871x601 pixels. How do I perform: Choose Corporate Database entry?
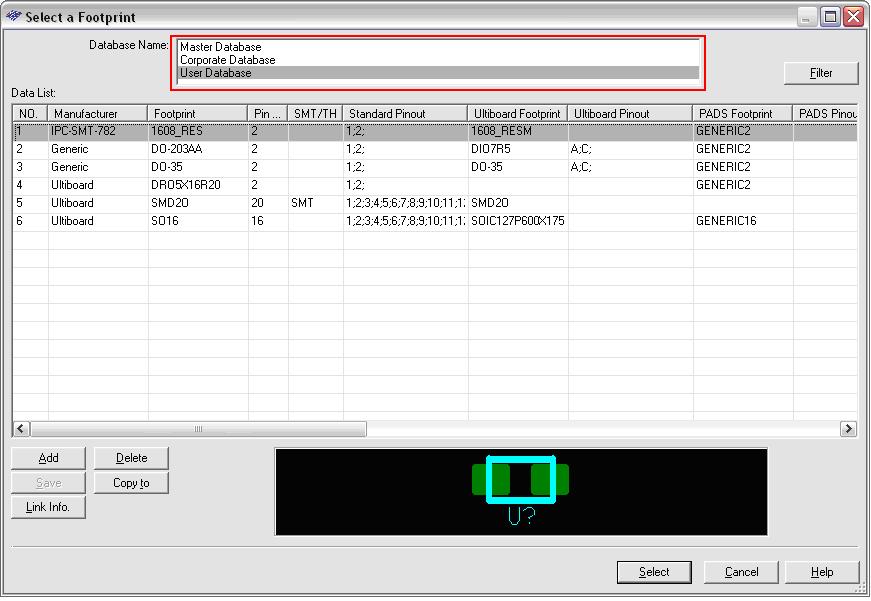(x=439, y=60)
